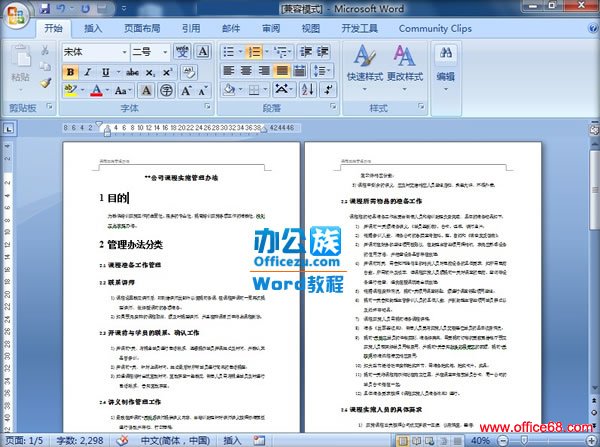Open the 审阅 ribbon tab
Image resolution: width=600 pixels, height=447 pixels.
pos(271,28)
